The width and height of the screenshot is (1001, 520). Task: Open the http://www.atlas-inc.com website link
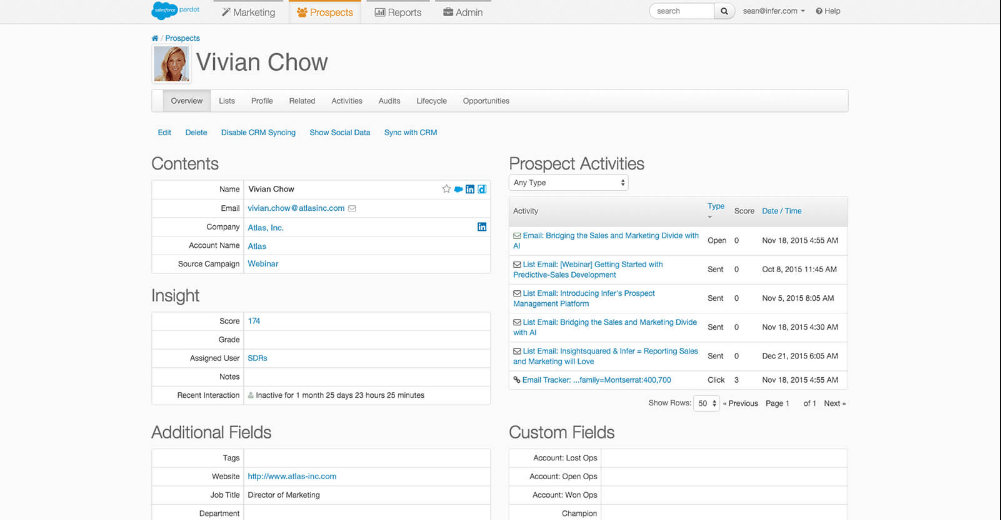tap(292, 477)
